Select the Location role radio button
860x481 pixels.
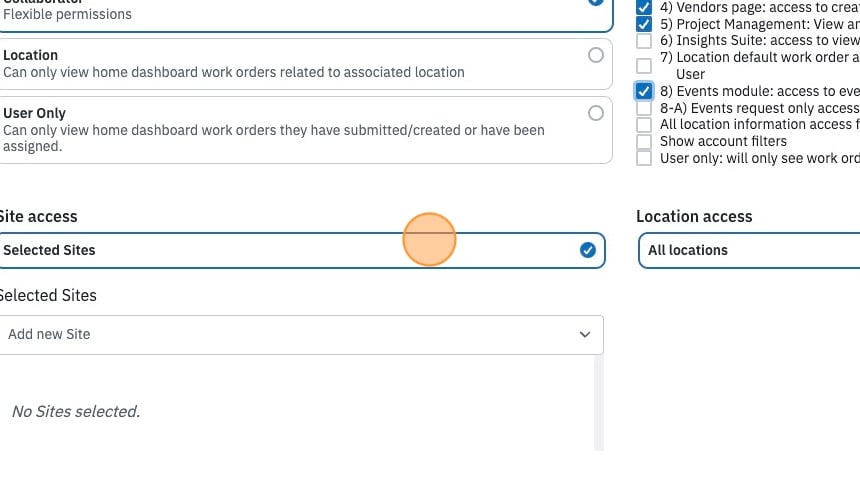click(x=596, y=55)
